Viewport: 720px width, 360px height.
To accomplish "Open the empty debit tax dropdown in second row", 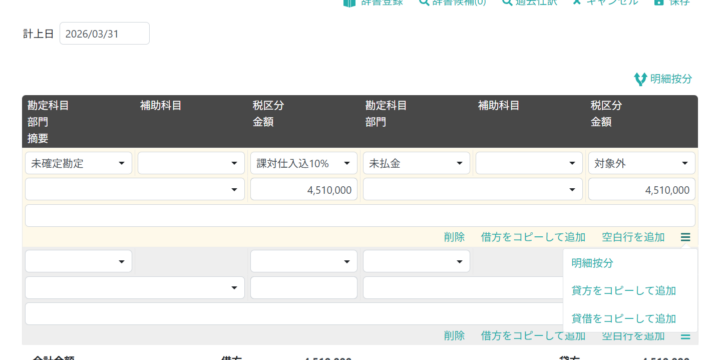I will point(304,261).
